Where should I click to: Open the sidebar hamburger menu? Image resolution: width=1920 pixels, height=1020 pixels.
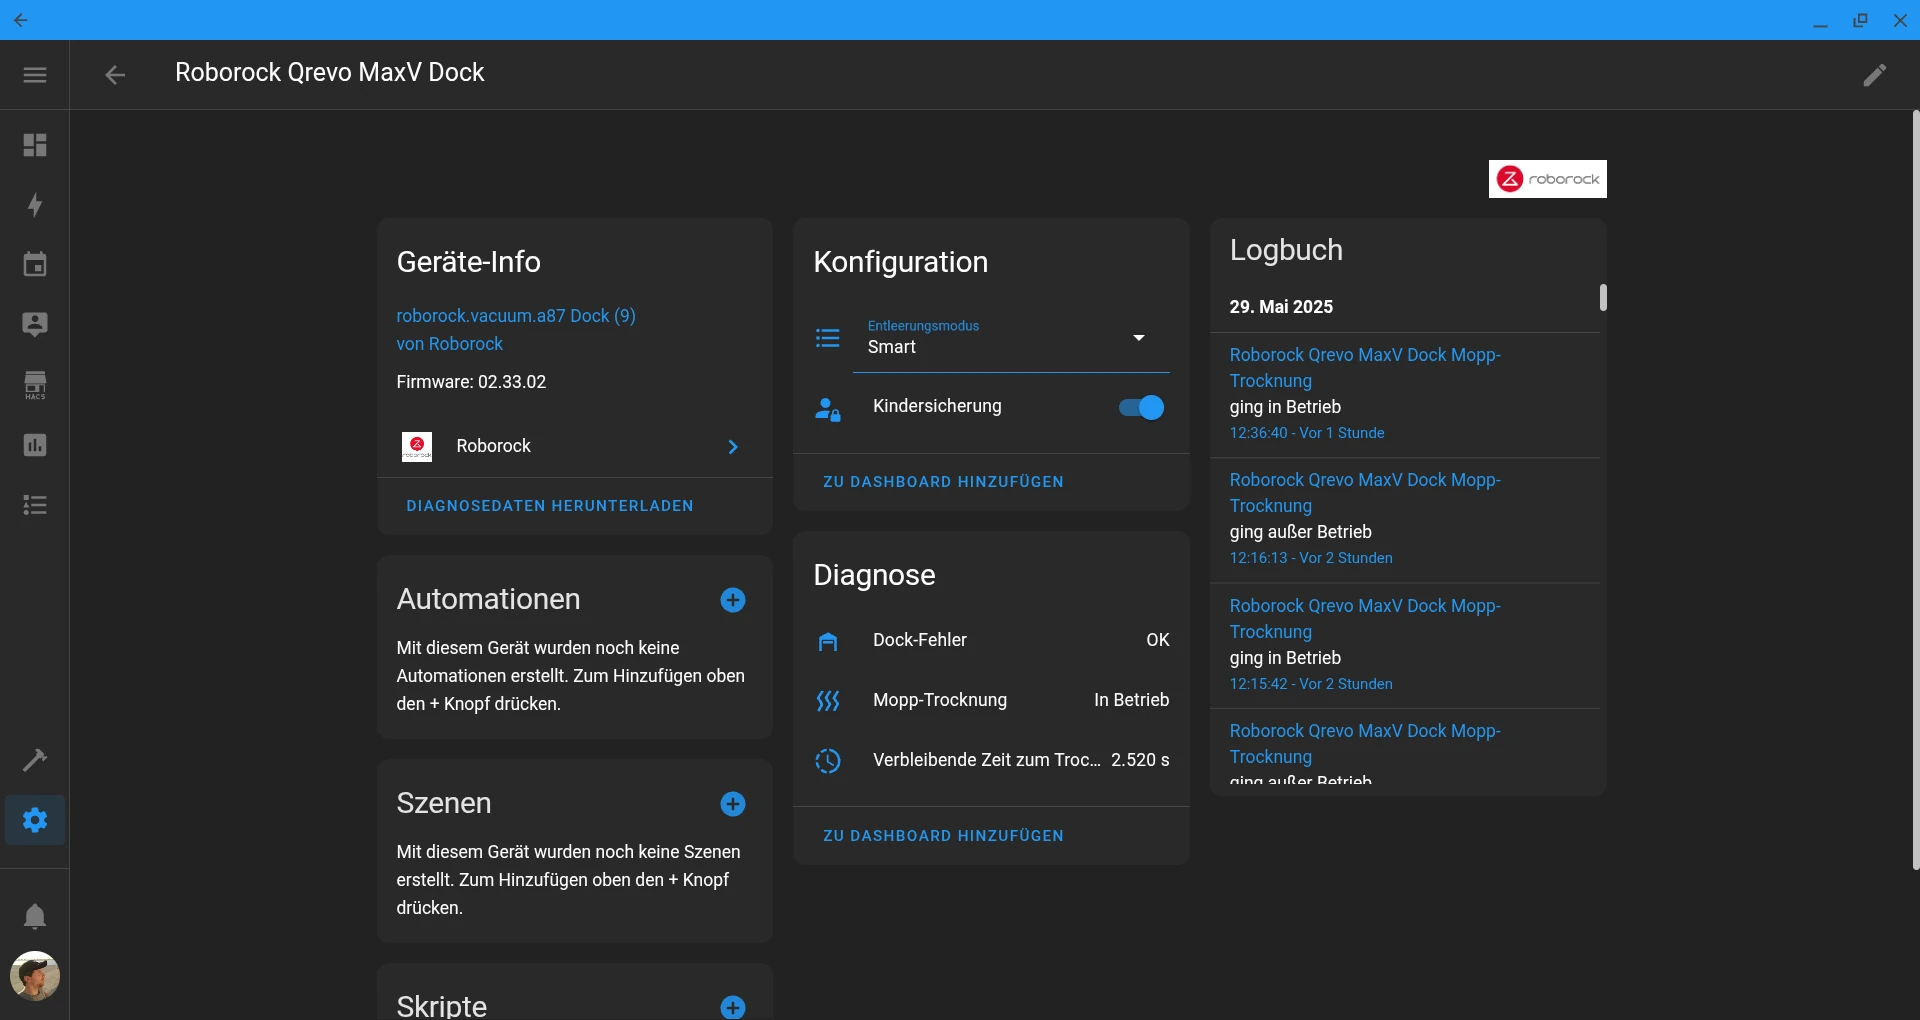(x=35, y=75)
